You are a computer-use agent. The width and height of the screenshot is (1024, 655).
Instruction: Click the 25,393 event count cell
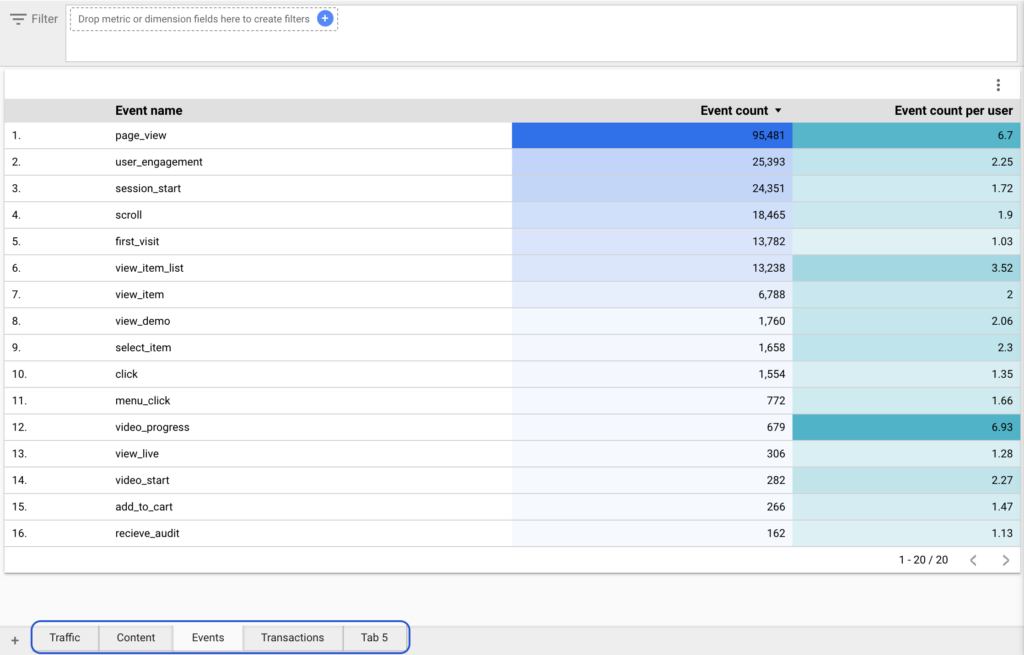tap(652, 162)
